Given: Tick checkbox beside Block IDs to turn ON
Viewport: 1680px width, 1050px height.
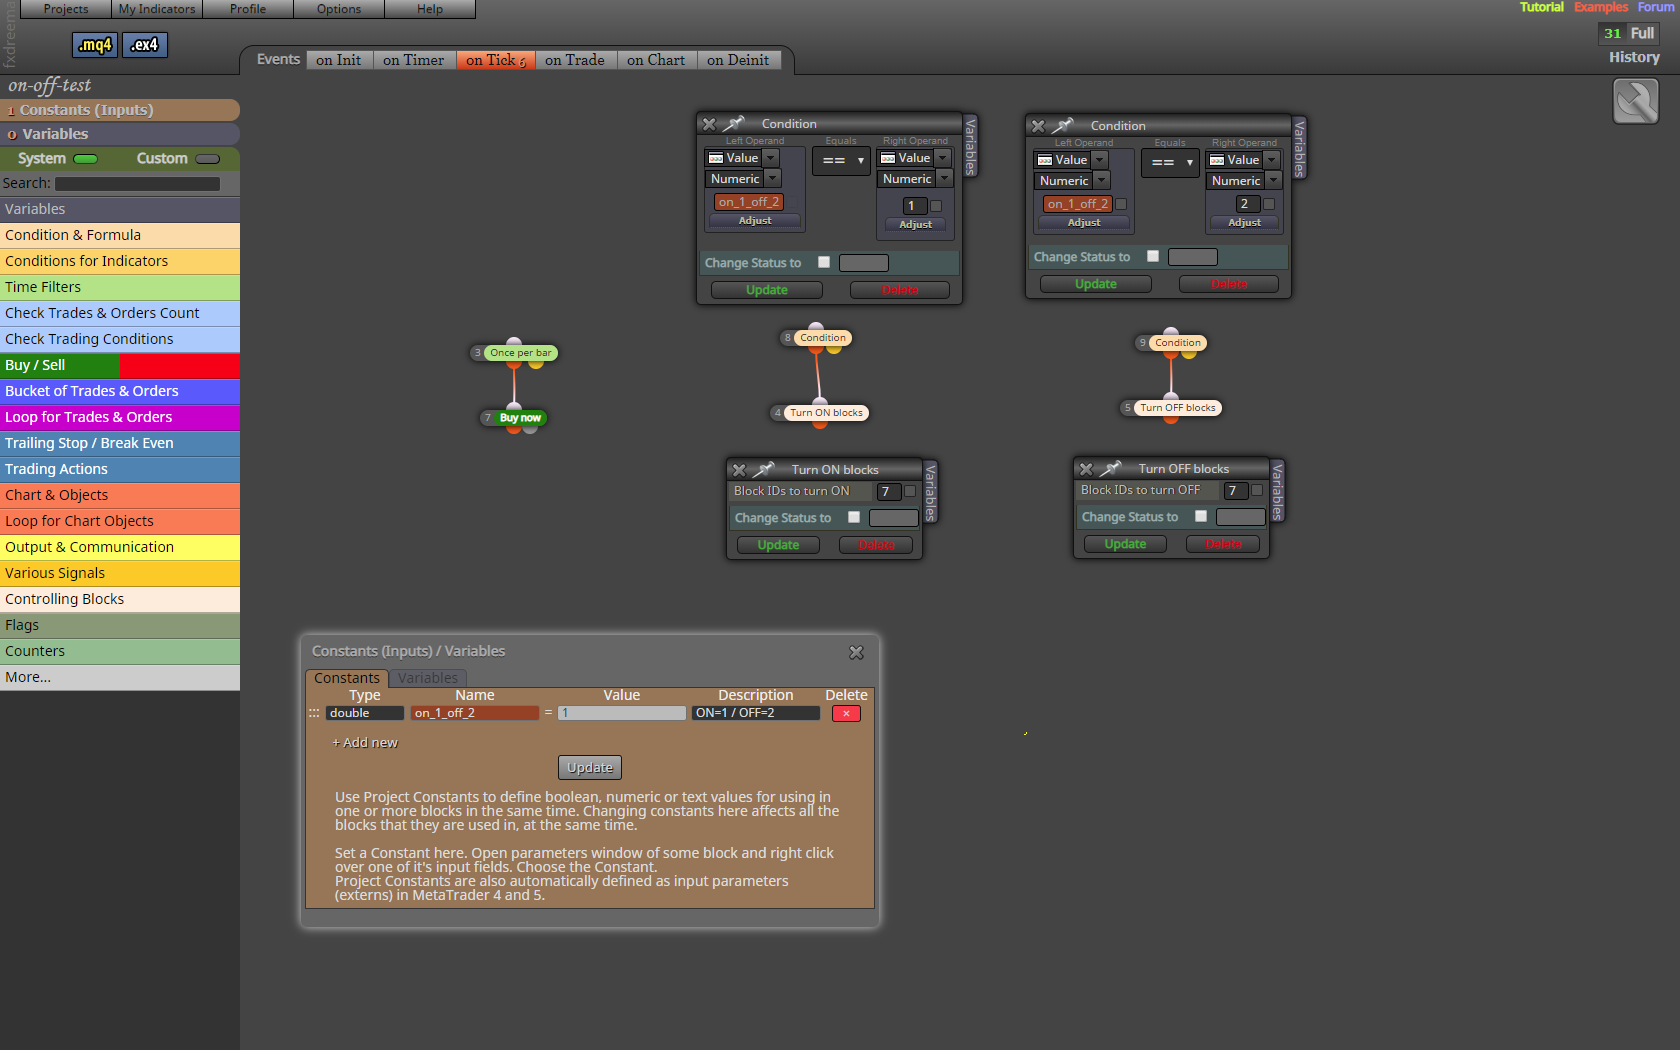Looking at the screenshot, I should click(x=910, y=491).
